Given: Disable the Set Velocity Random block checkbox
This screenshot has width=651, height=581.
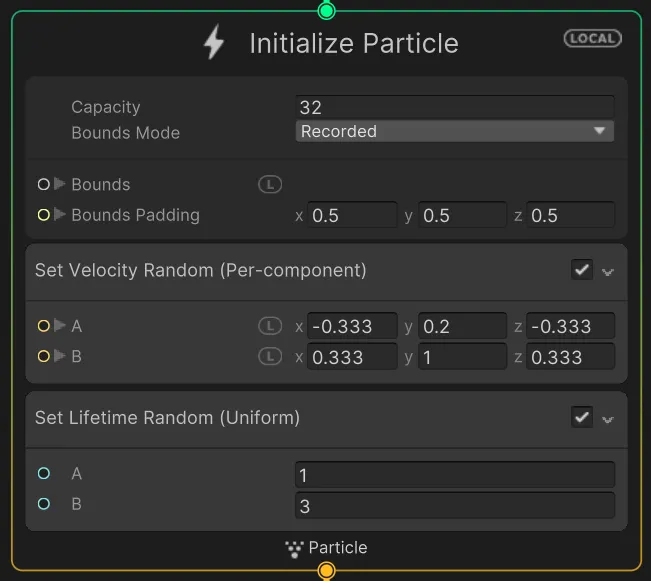Looking at the screenshot, I should coord(581,270).
